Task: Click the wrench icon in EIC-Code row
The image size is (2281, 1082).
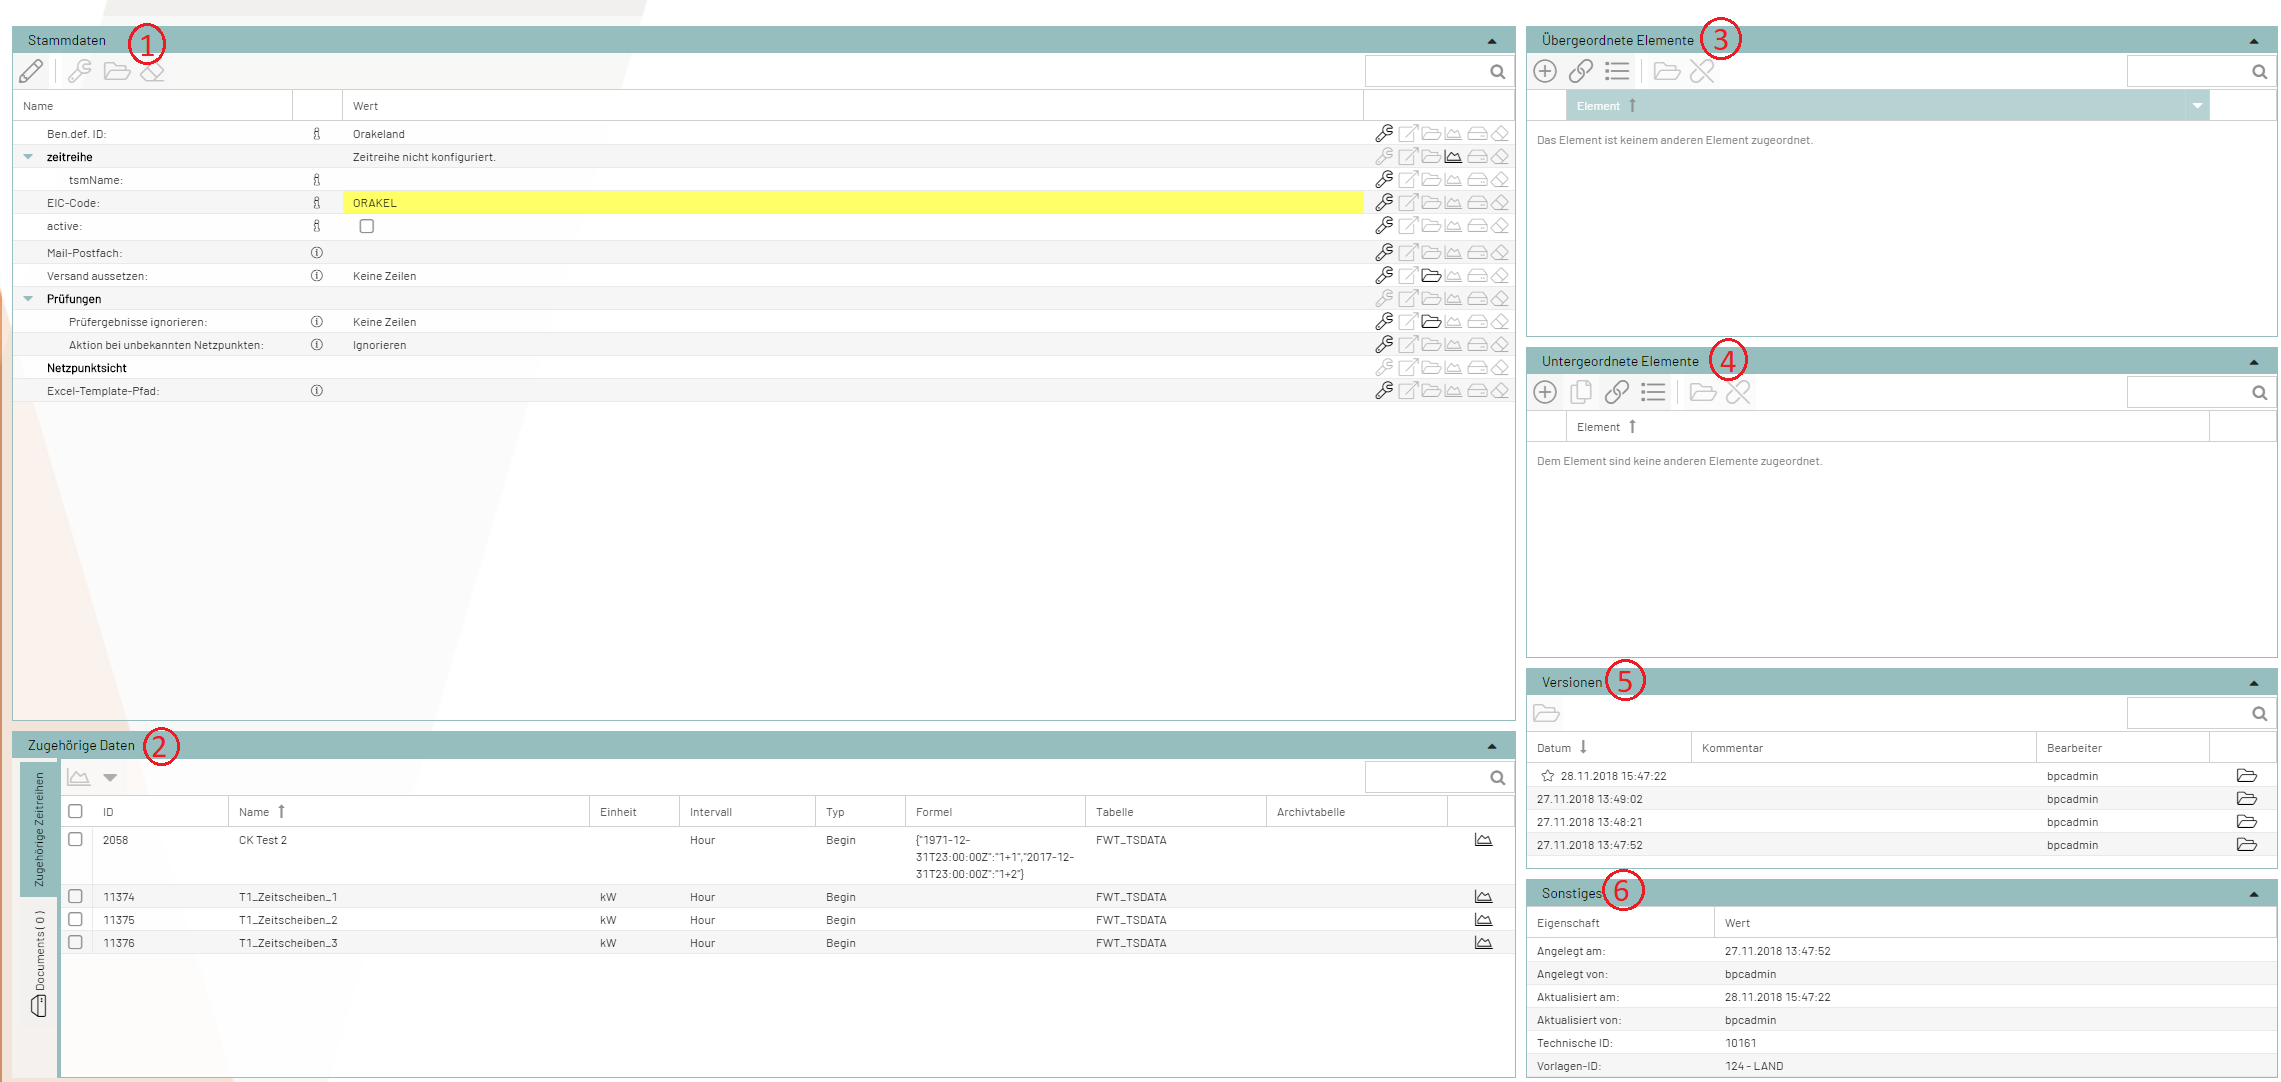Action: 1384,202
